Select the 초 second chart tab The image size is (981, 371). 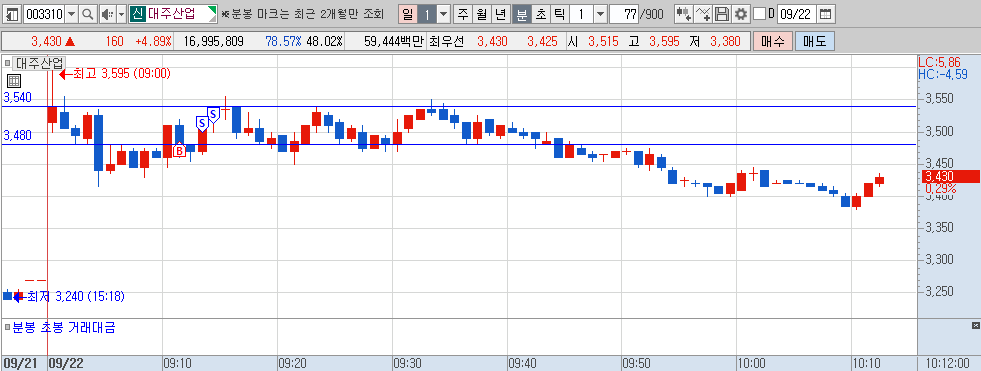click(x=541, y=14)
